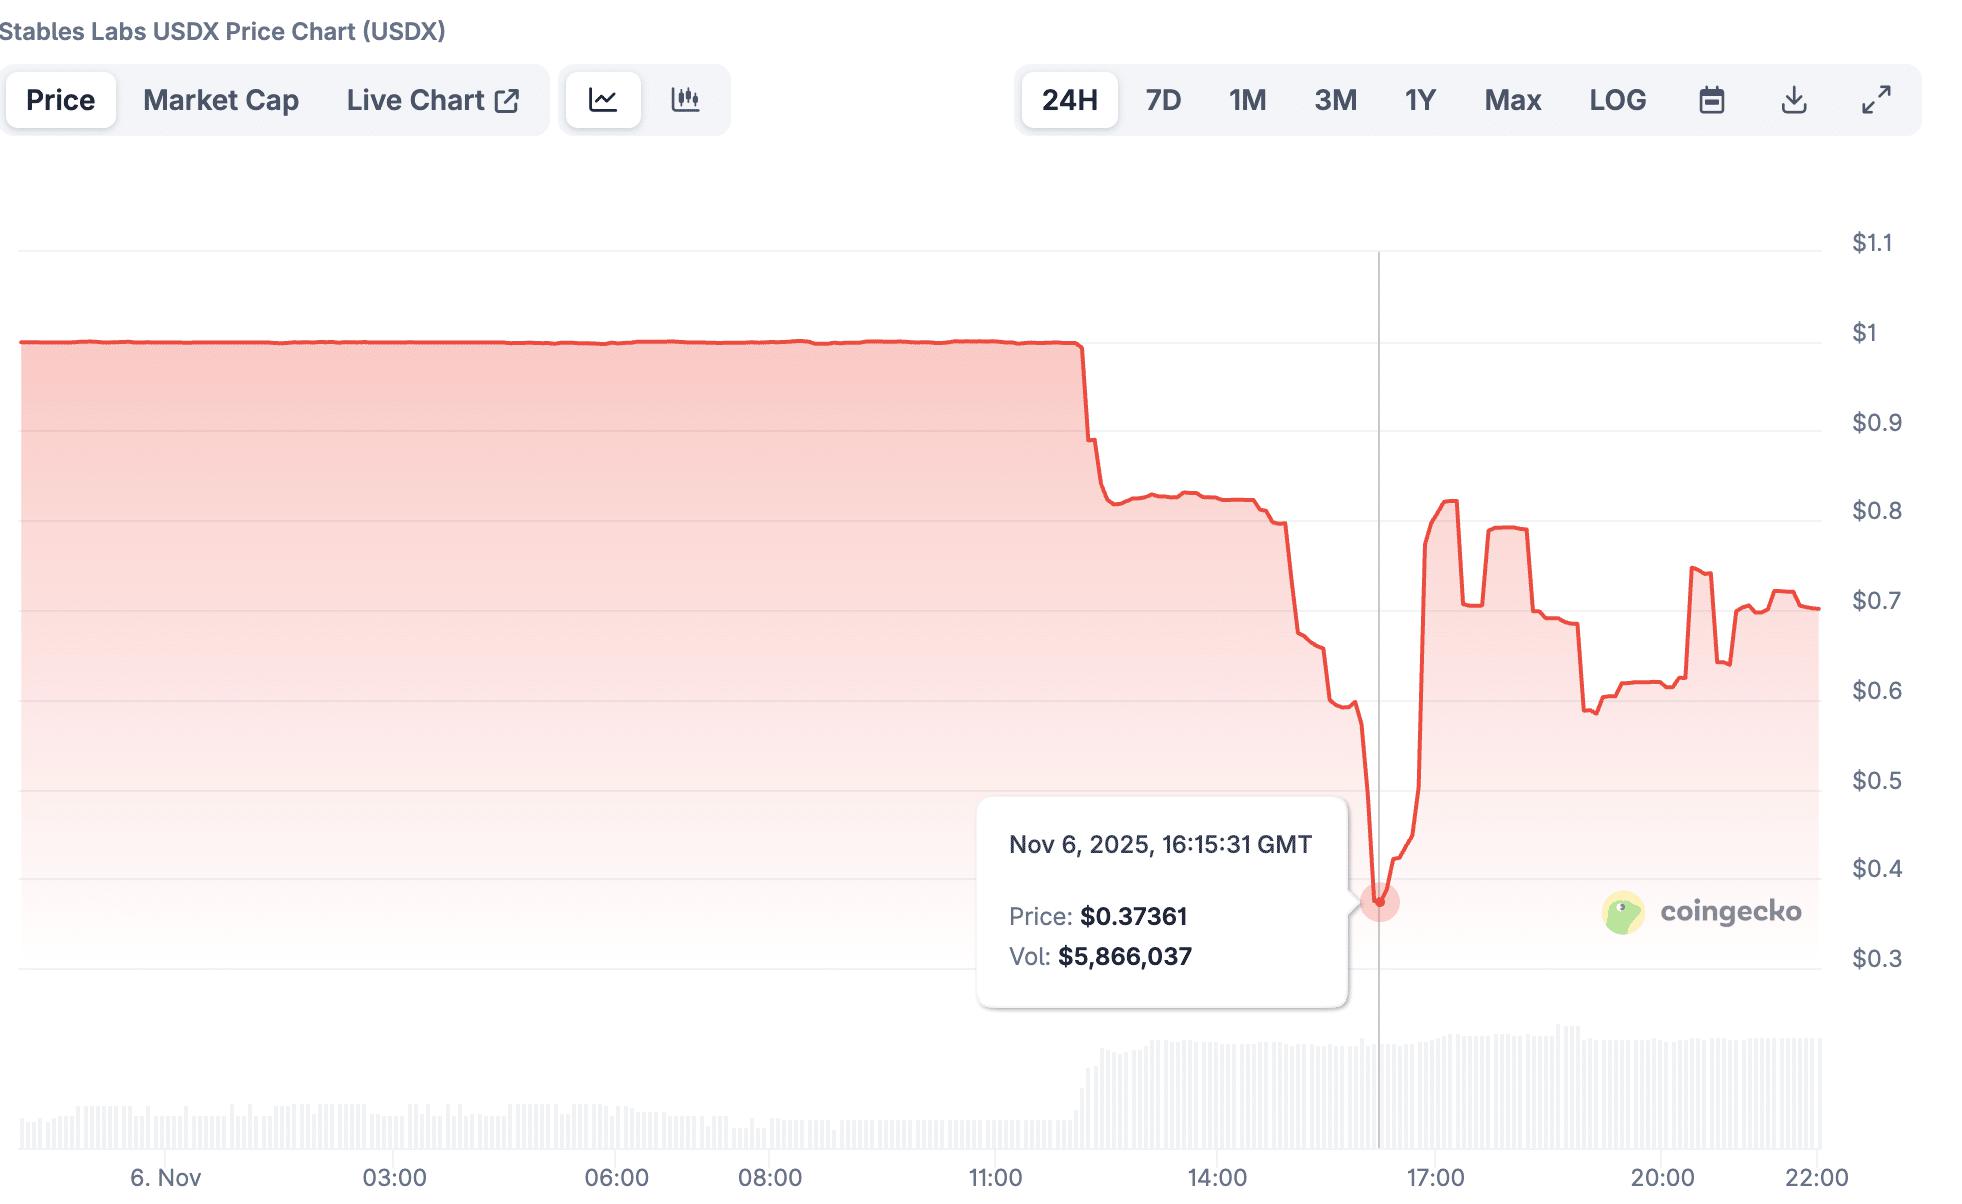Image resolution: width=1962 pixels, height=1204 pixels.
Task: Show the 1Y price history
Action: [1420, 100]
